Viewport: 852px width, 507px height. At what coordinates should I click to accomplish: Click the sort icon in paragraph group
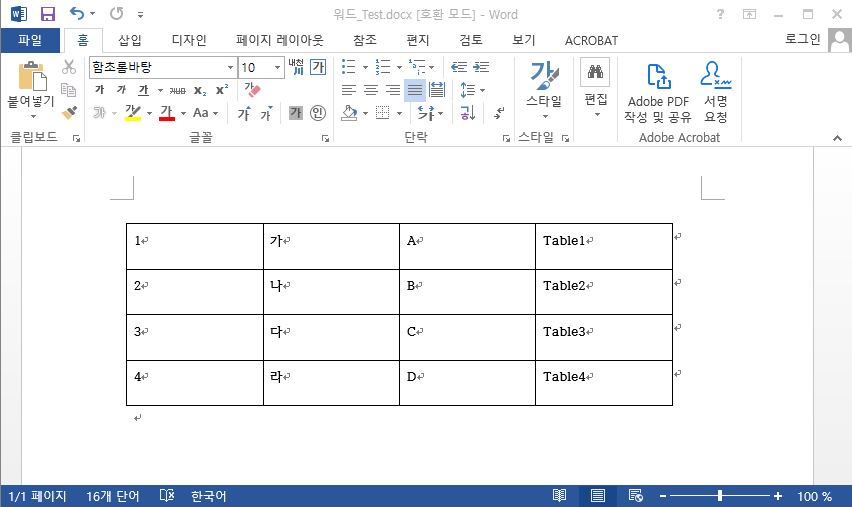[x=467, y=112]
